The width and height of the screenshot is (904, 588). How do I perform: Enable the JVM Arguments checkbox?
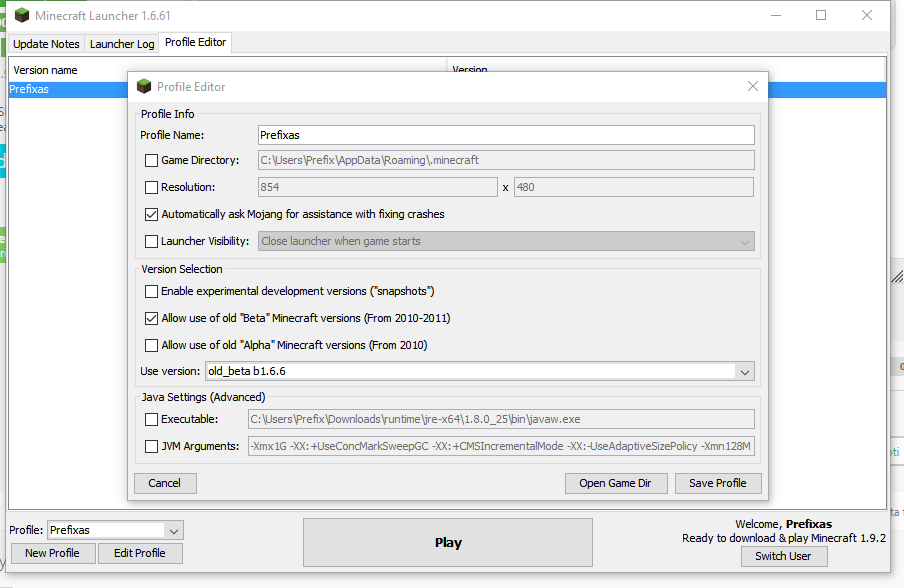pos(151,446)
